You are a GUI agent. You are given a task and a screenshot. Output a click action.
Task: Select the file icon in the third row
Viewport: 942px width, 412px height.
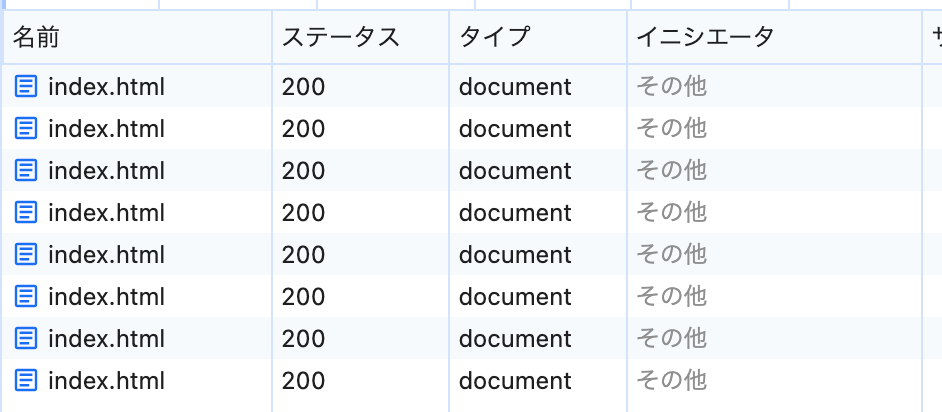tap(26, 171)
